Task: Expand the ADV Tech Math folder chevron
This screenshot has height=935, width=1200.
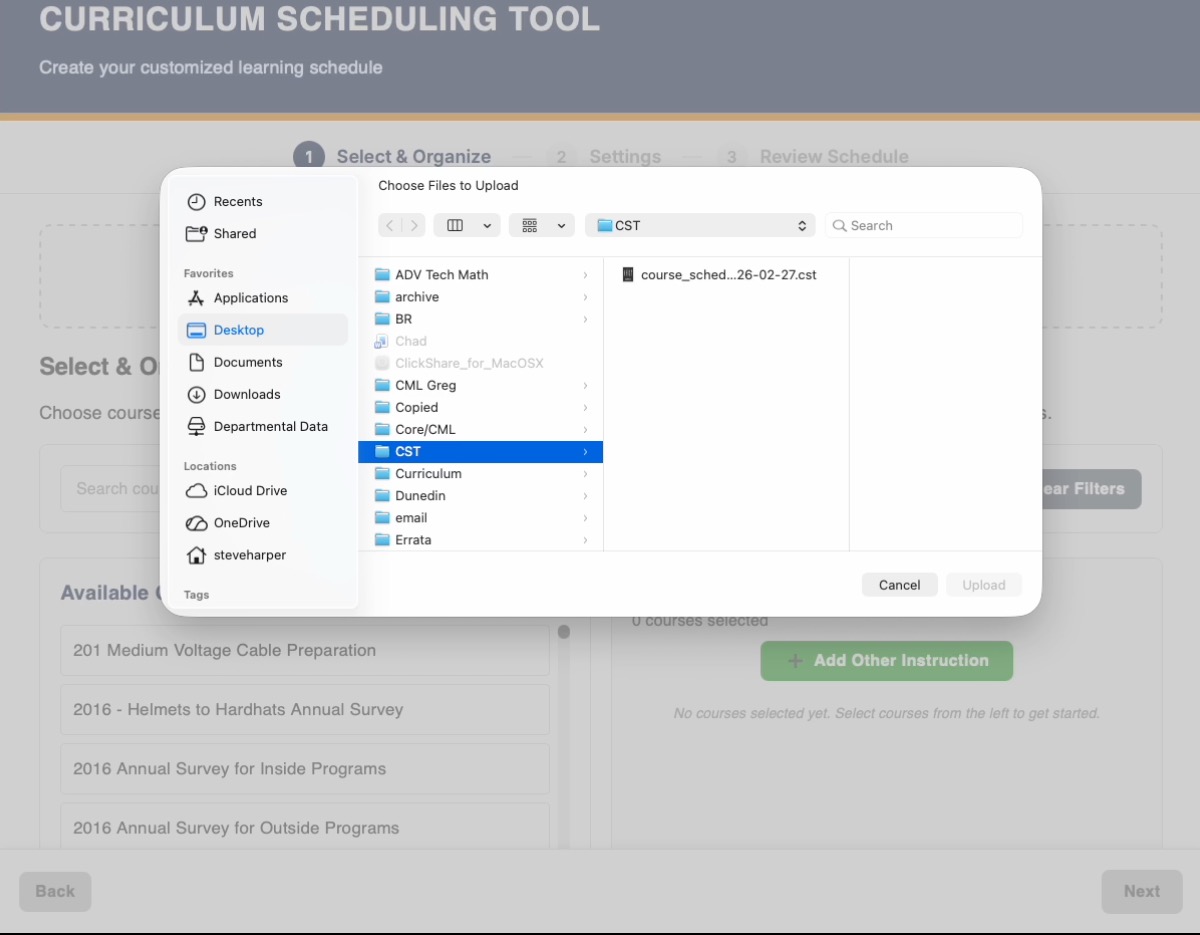Action: (585, 275)
